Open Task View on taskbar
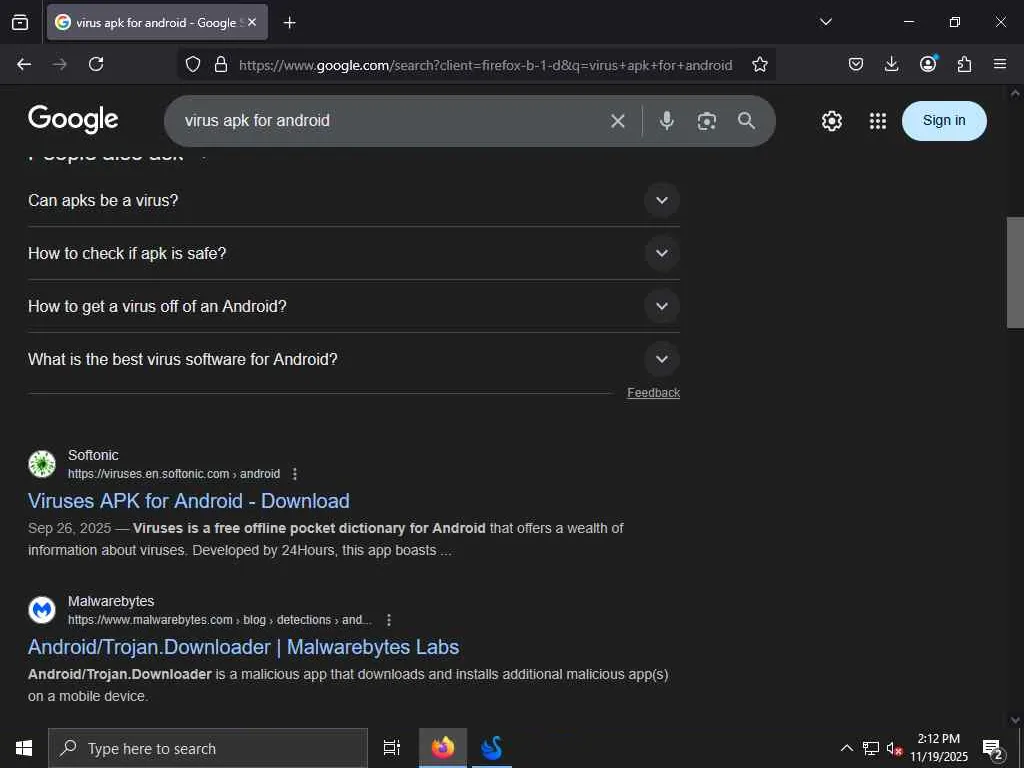The width and height of the screenshot is (1024, 768). pos(392,748)
